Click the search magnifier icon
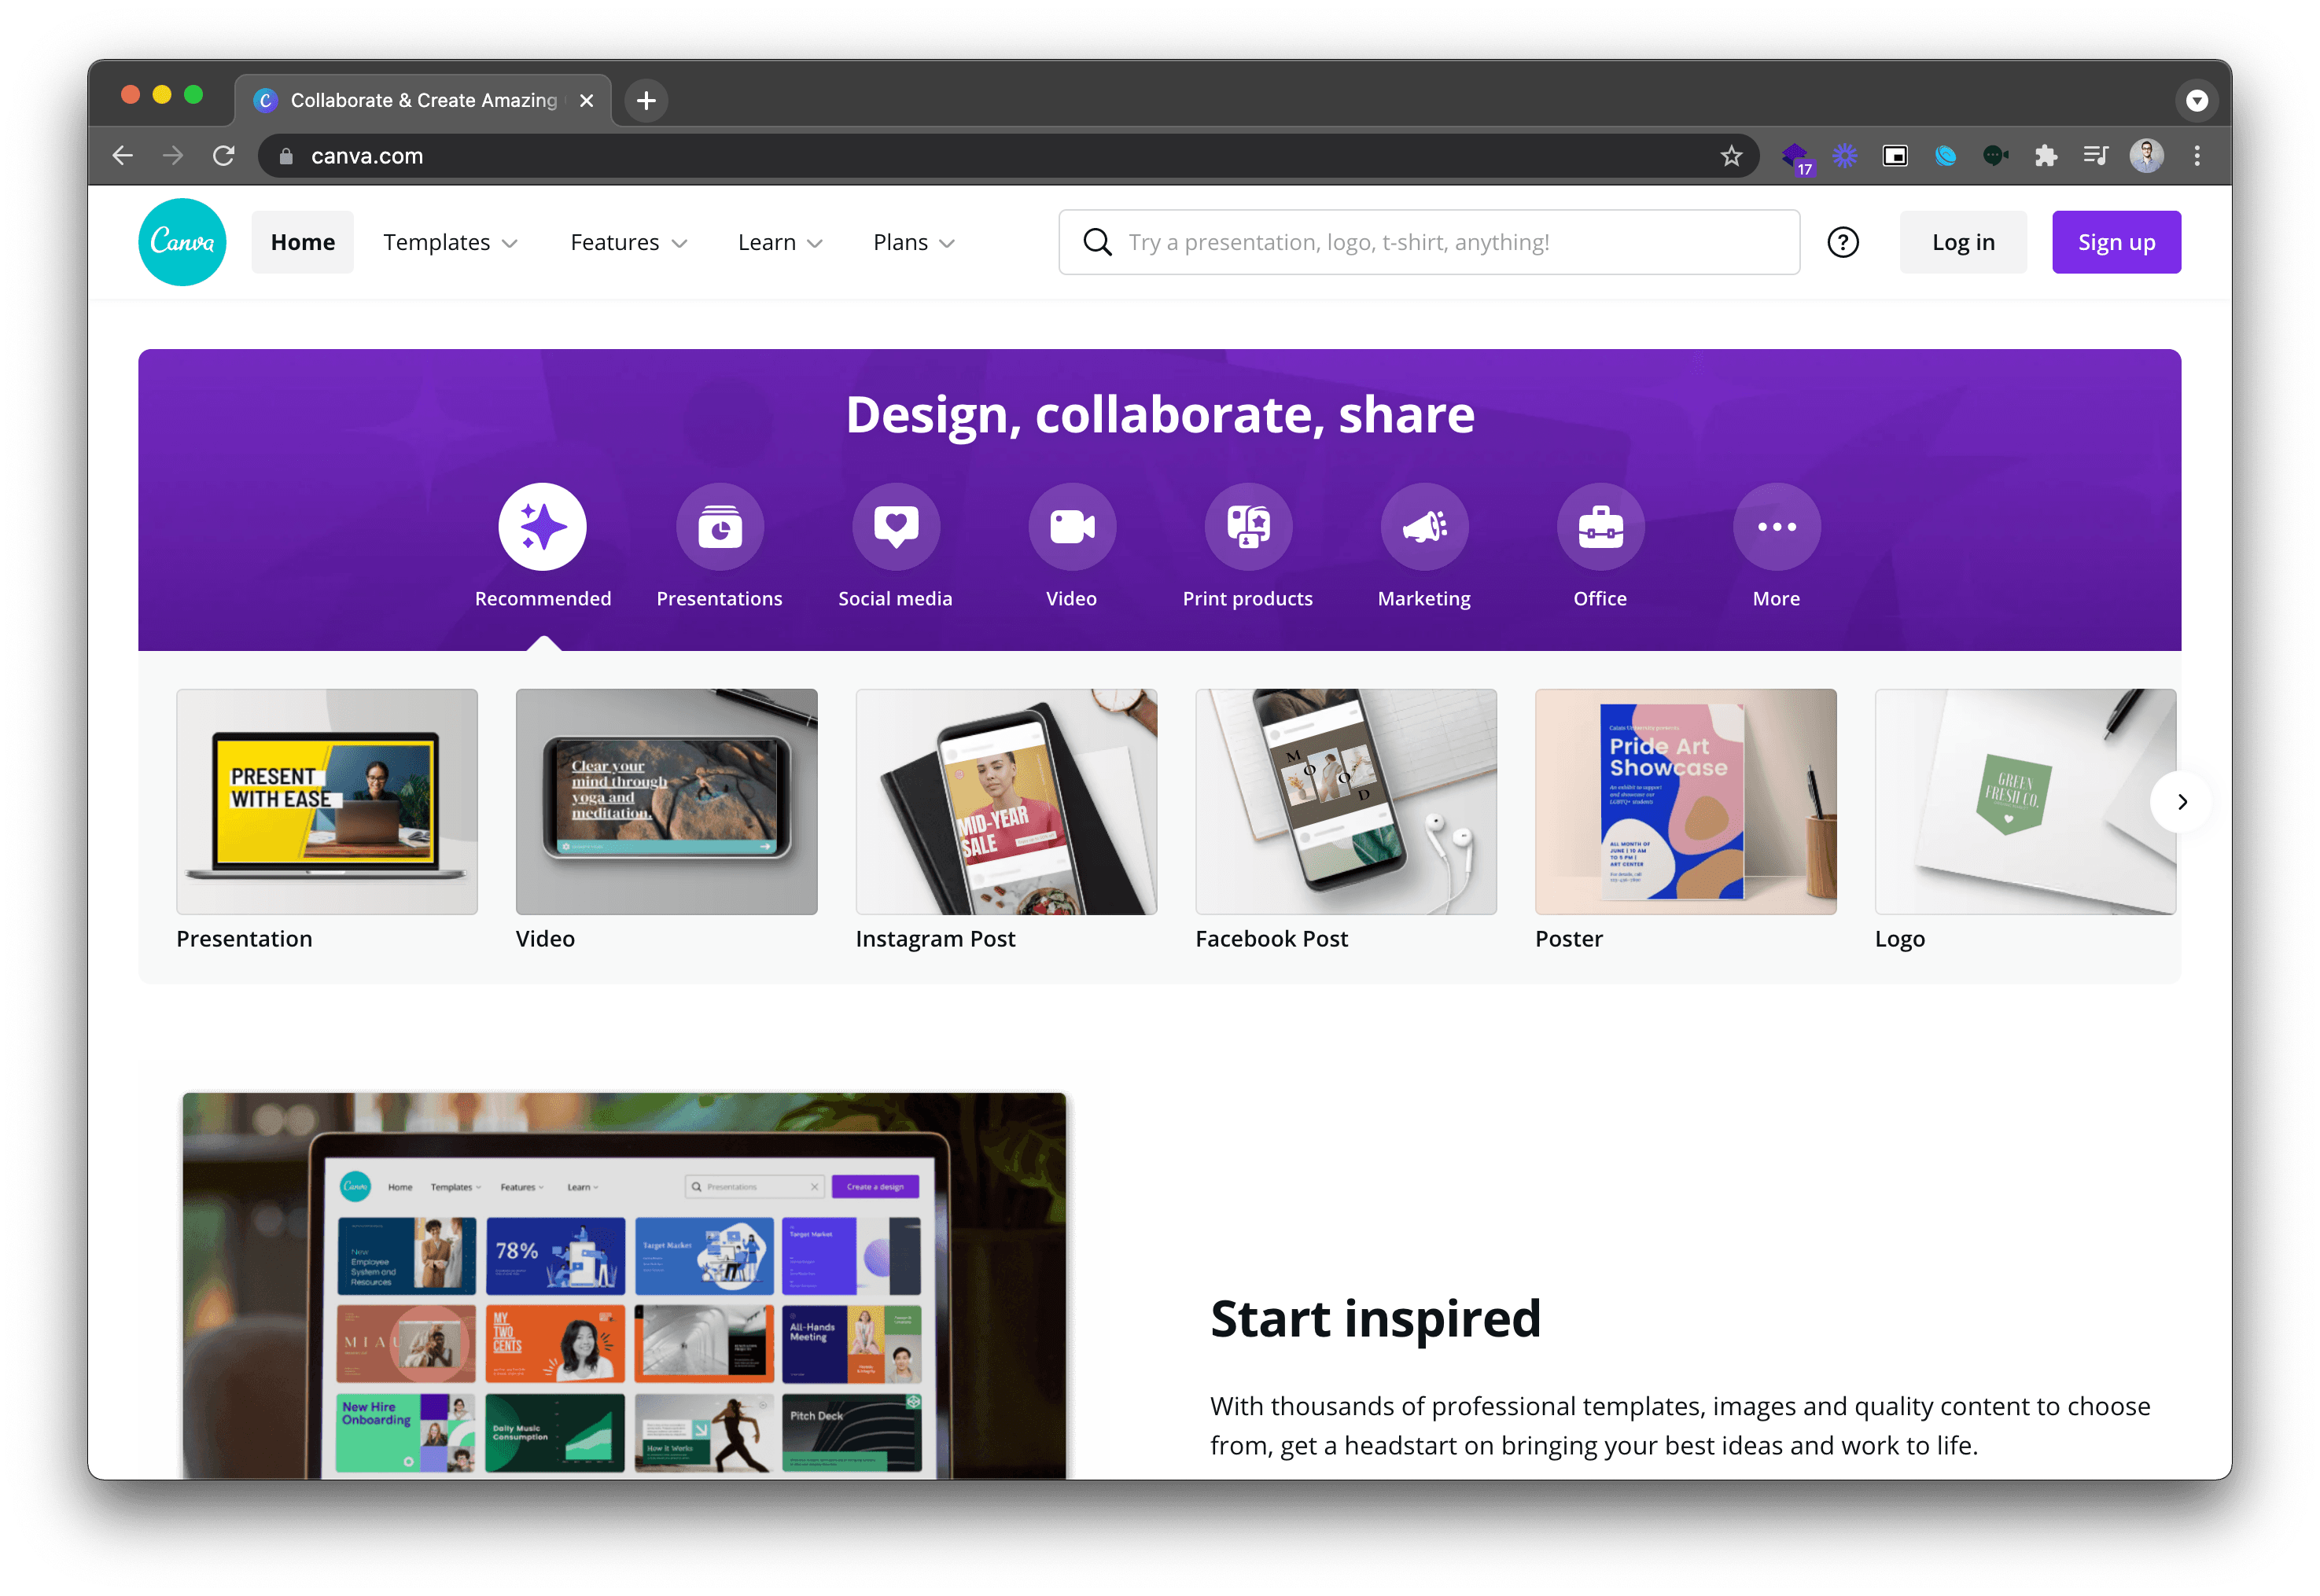The width and height of the screenshot is (2320, 1596). click(x=1097, y=242)
